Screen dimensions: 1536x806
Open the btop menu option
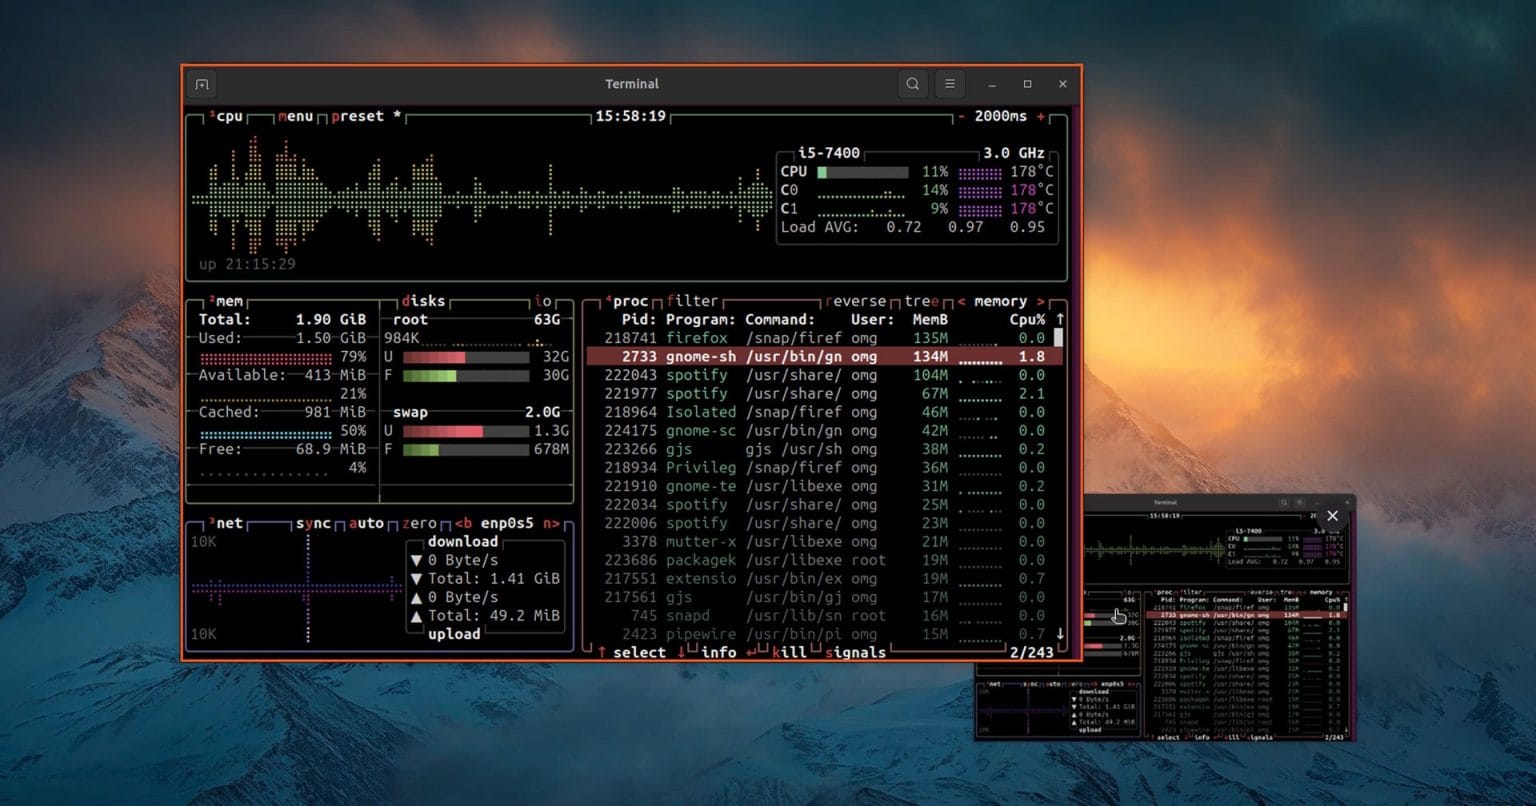point(295,117)
